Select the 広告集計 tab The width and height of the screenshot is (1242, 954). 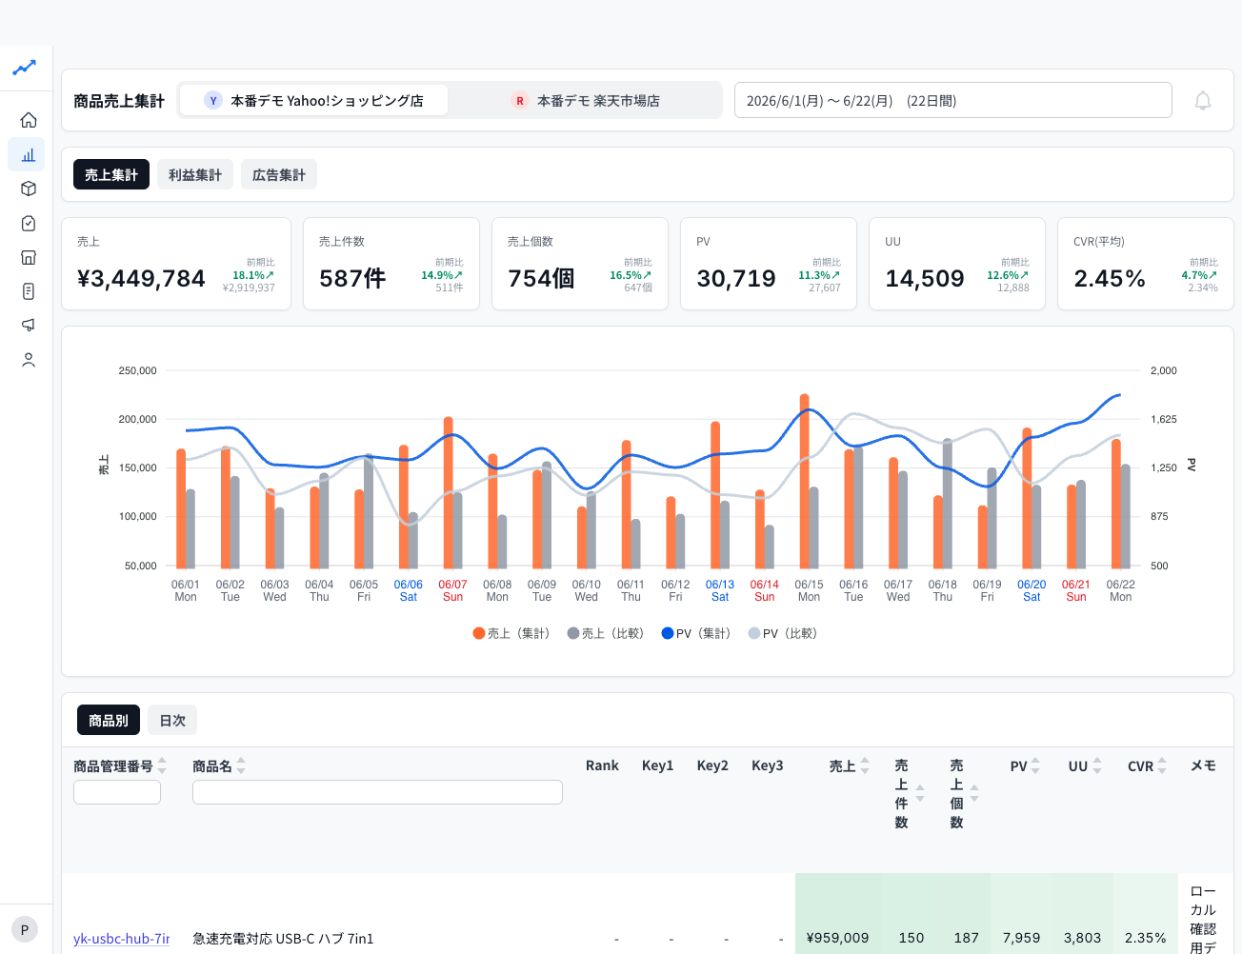point(279,174)
